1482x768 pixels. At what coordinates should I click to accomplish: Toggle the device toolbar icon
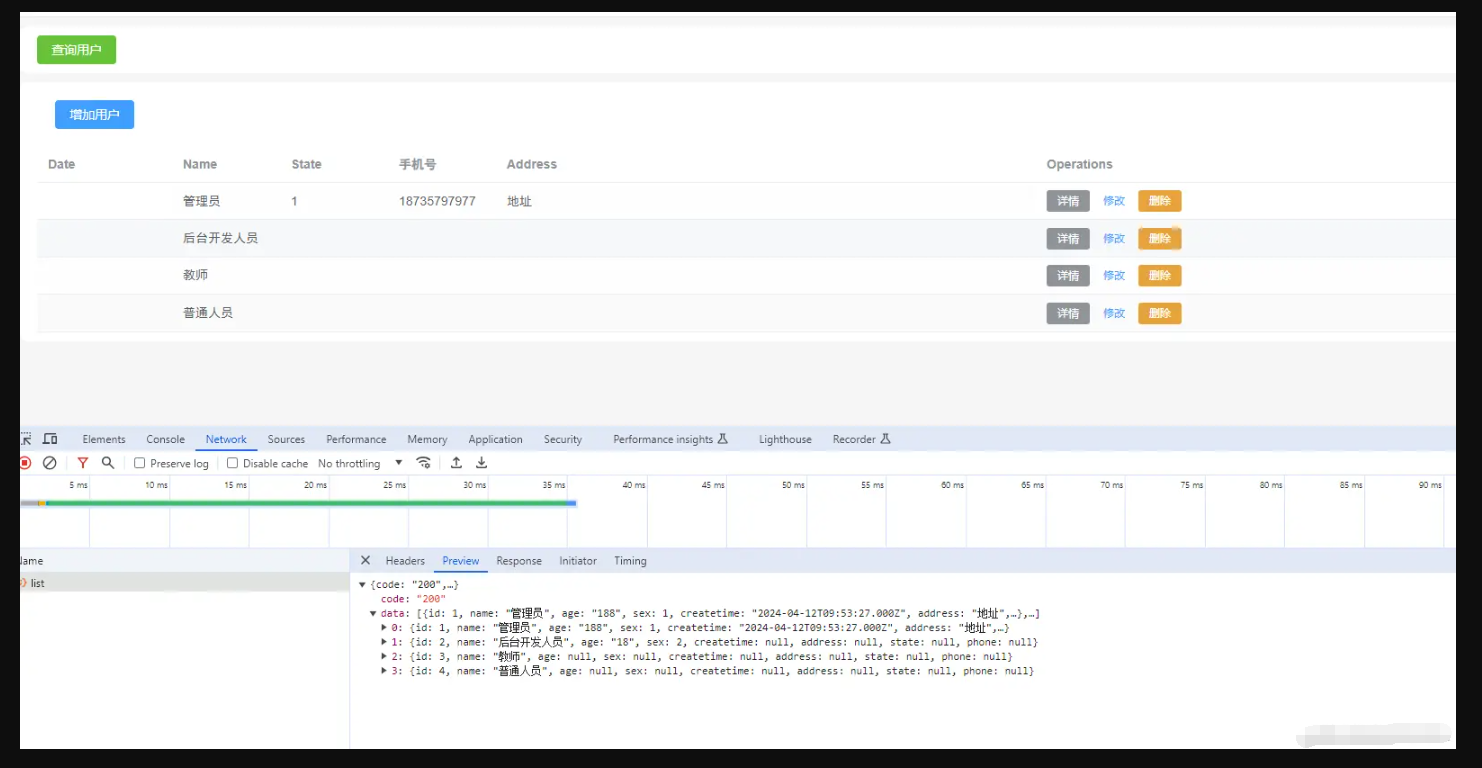(50, 439)
